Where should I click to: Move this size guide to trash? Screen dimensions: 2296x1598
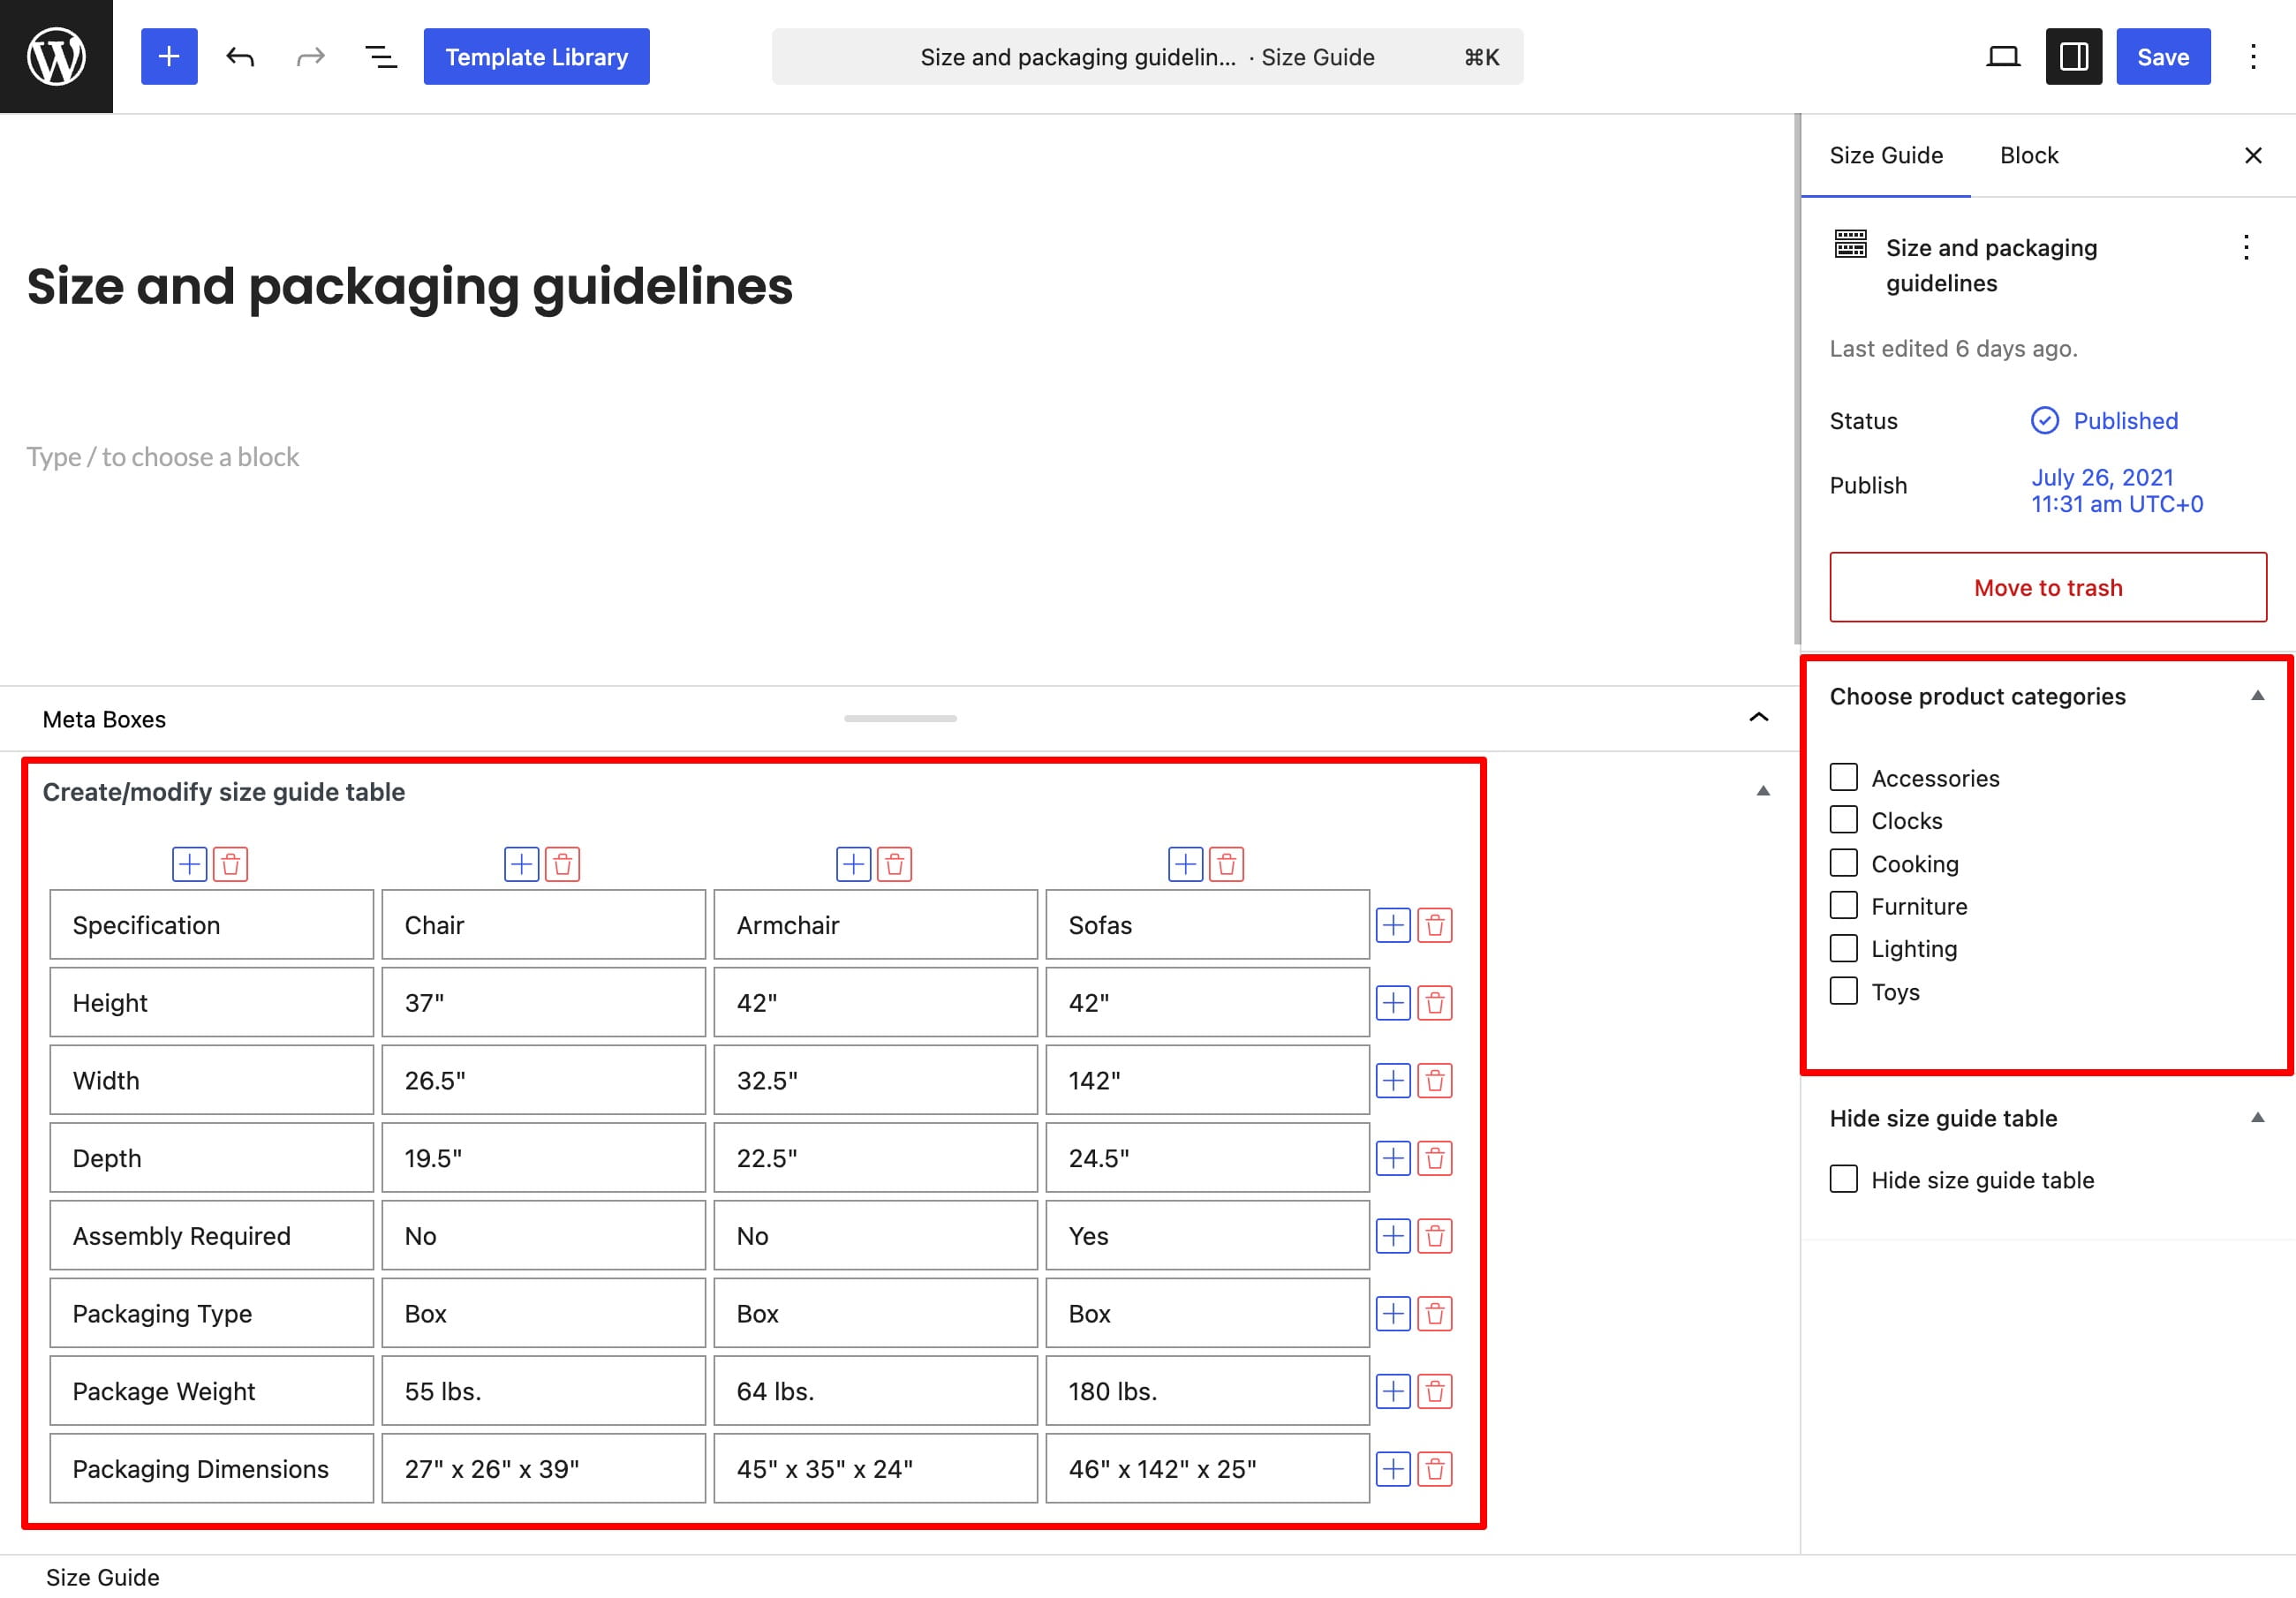[x=2048, y=588]
